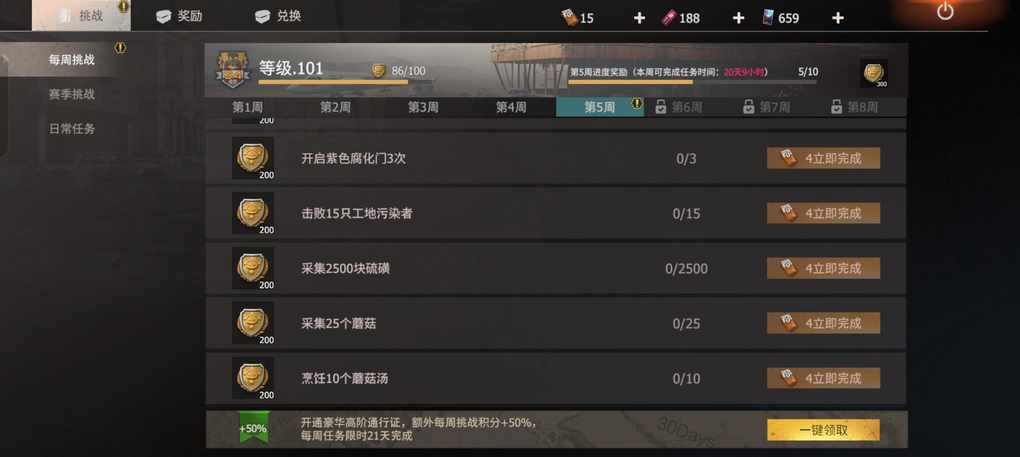Instantly complete 开启紫色腐化门3次 task
The height and width of the screenshot is (457, 1020).
[x=824, y=158]
